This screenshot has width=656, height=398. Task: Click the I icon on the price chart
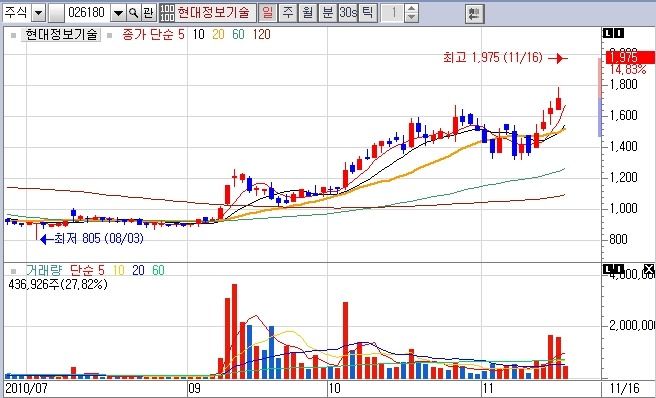tap(618, 33)
